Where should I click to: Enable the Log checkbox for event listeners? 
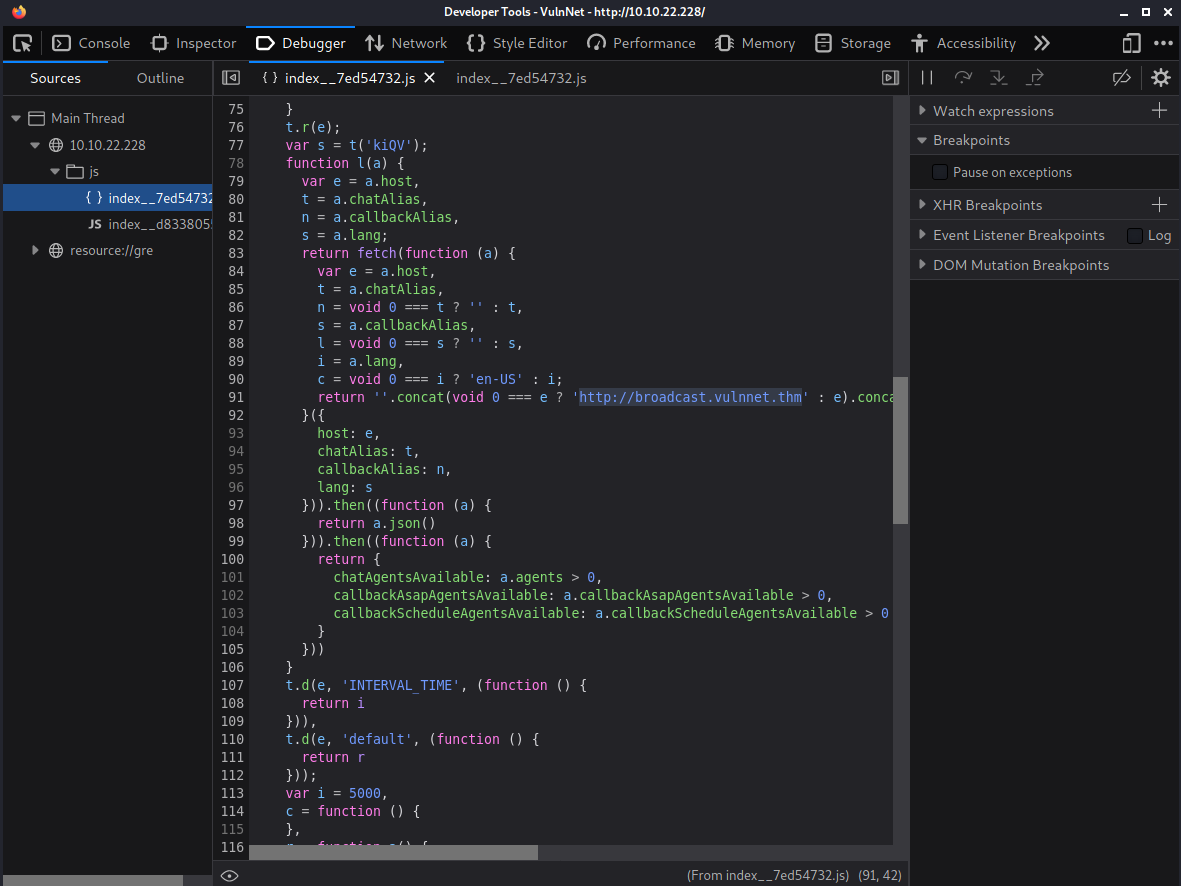point(1134,236)
